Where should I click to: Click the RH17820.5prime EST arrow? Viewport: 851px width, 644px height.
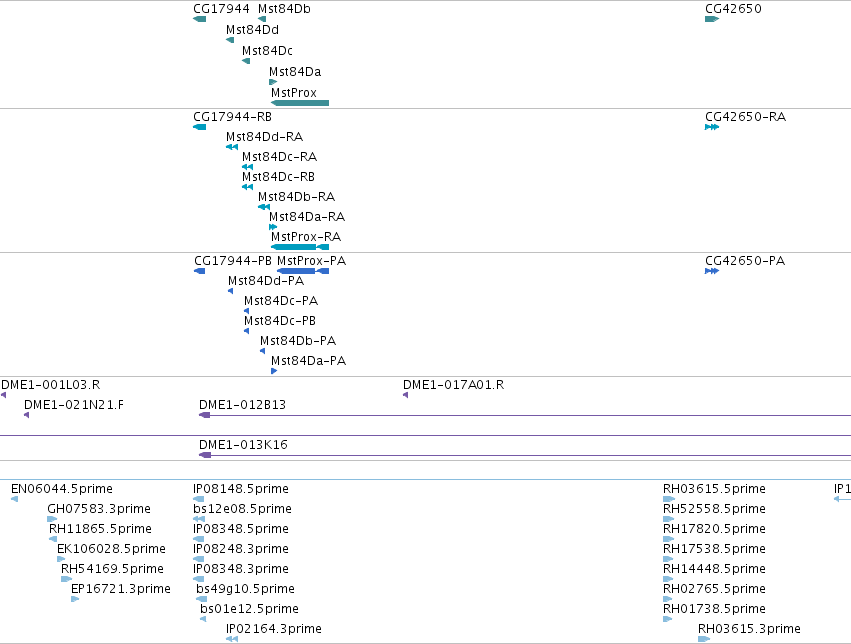(669, 540)
